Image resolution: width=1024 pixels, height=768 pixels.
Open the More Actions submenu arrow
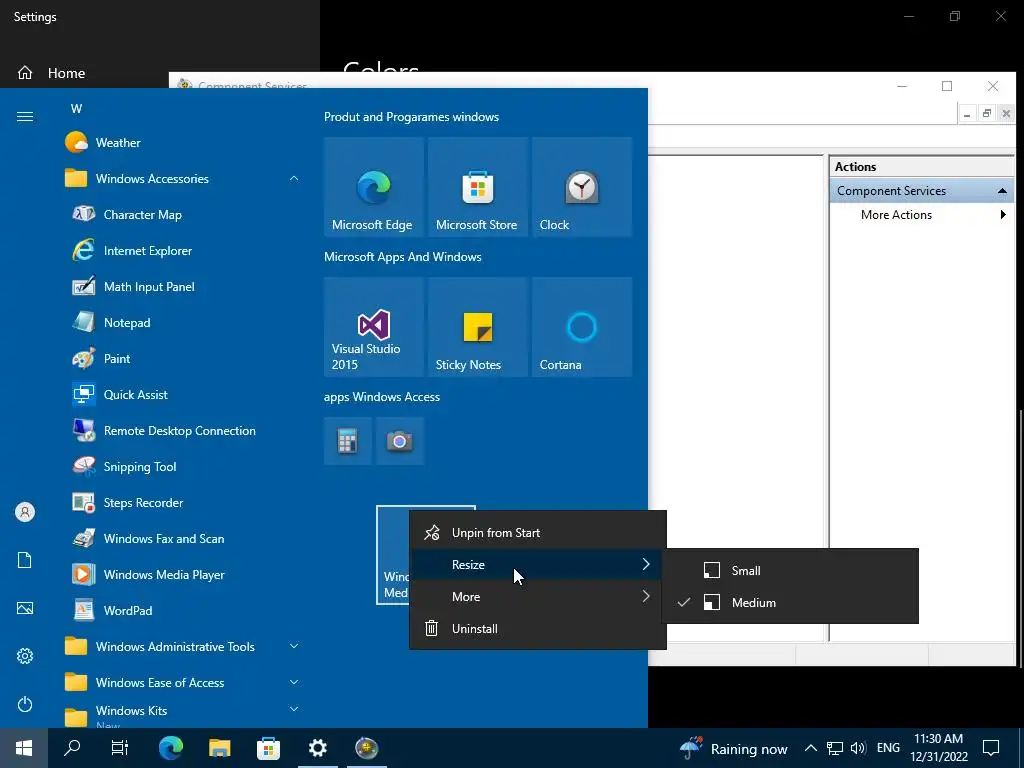[x=1003, y=214]
